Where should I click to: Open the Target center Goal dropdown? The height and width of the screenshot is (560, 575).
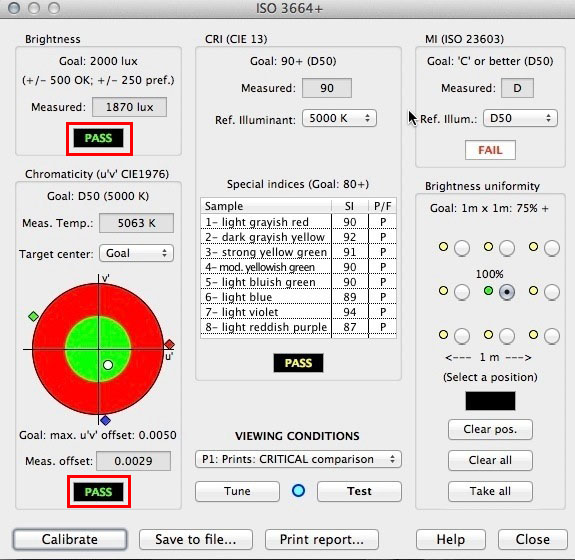136,253
